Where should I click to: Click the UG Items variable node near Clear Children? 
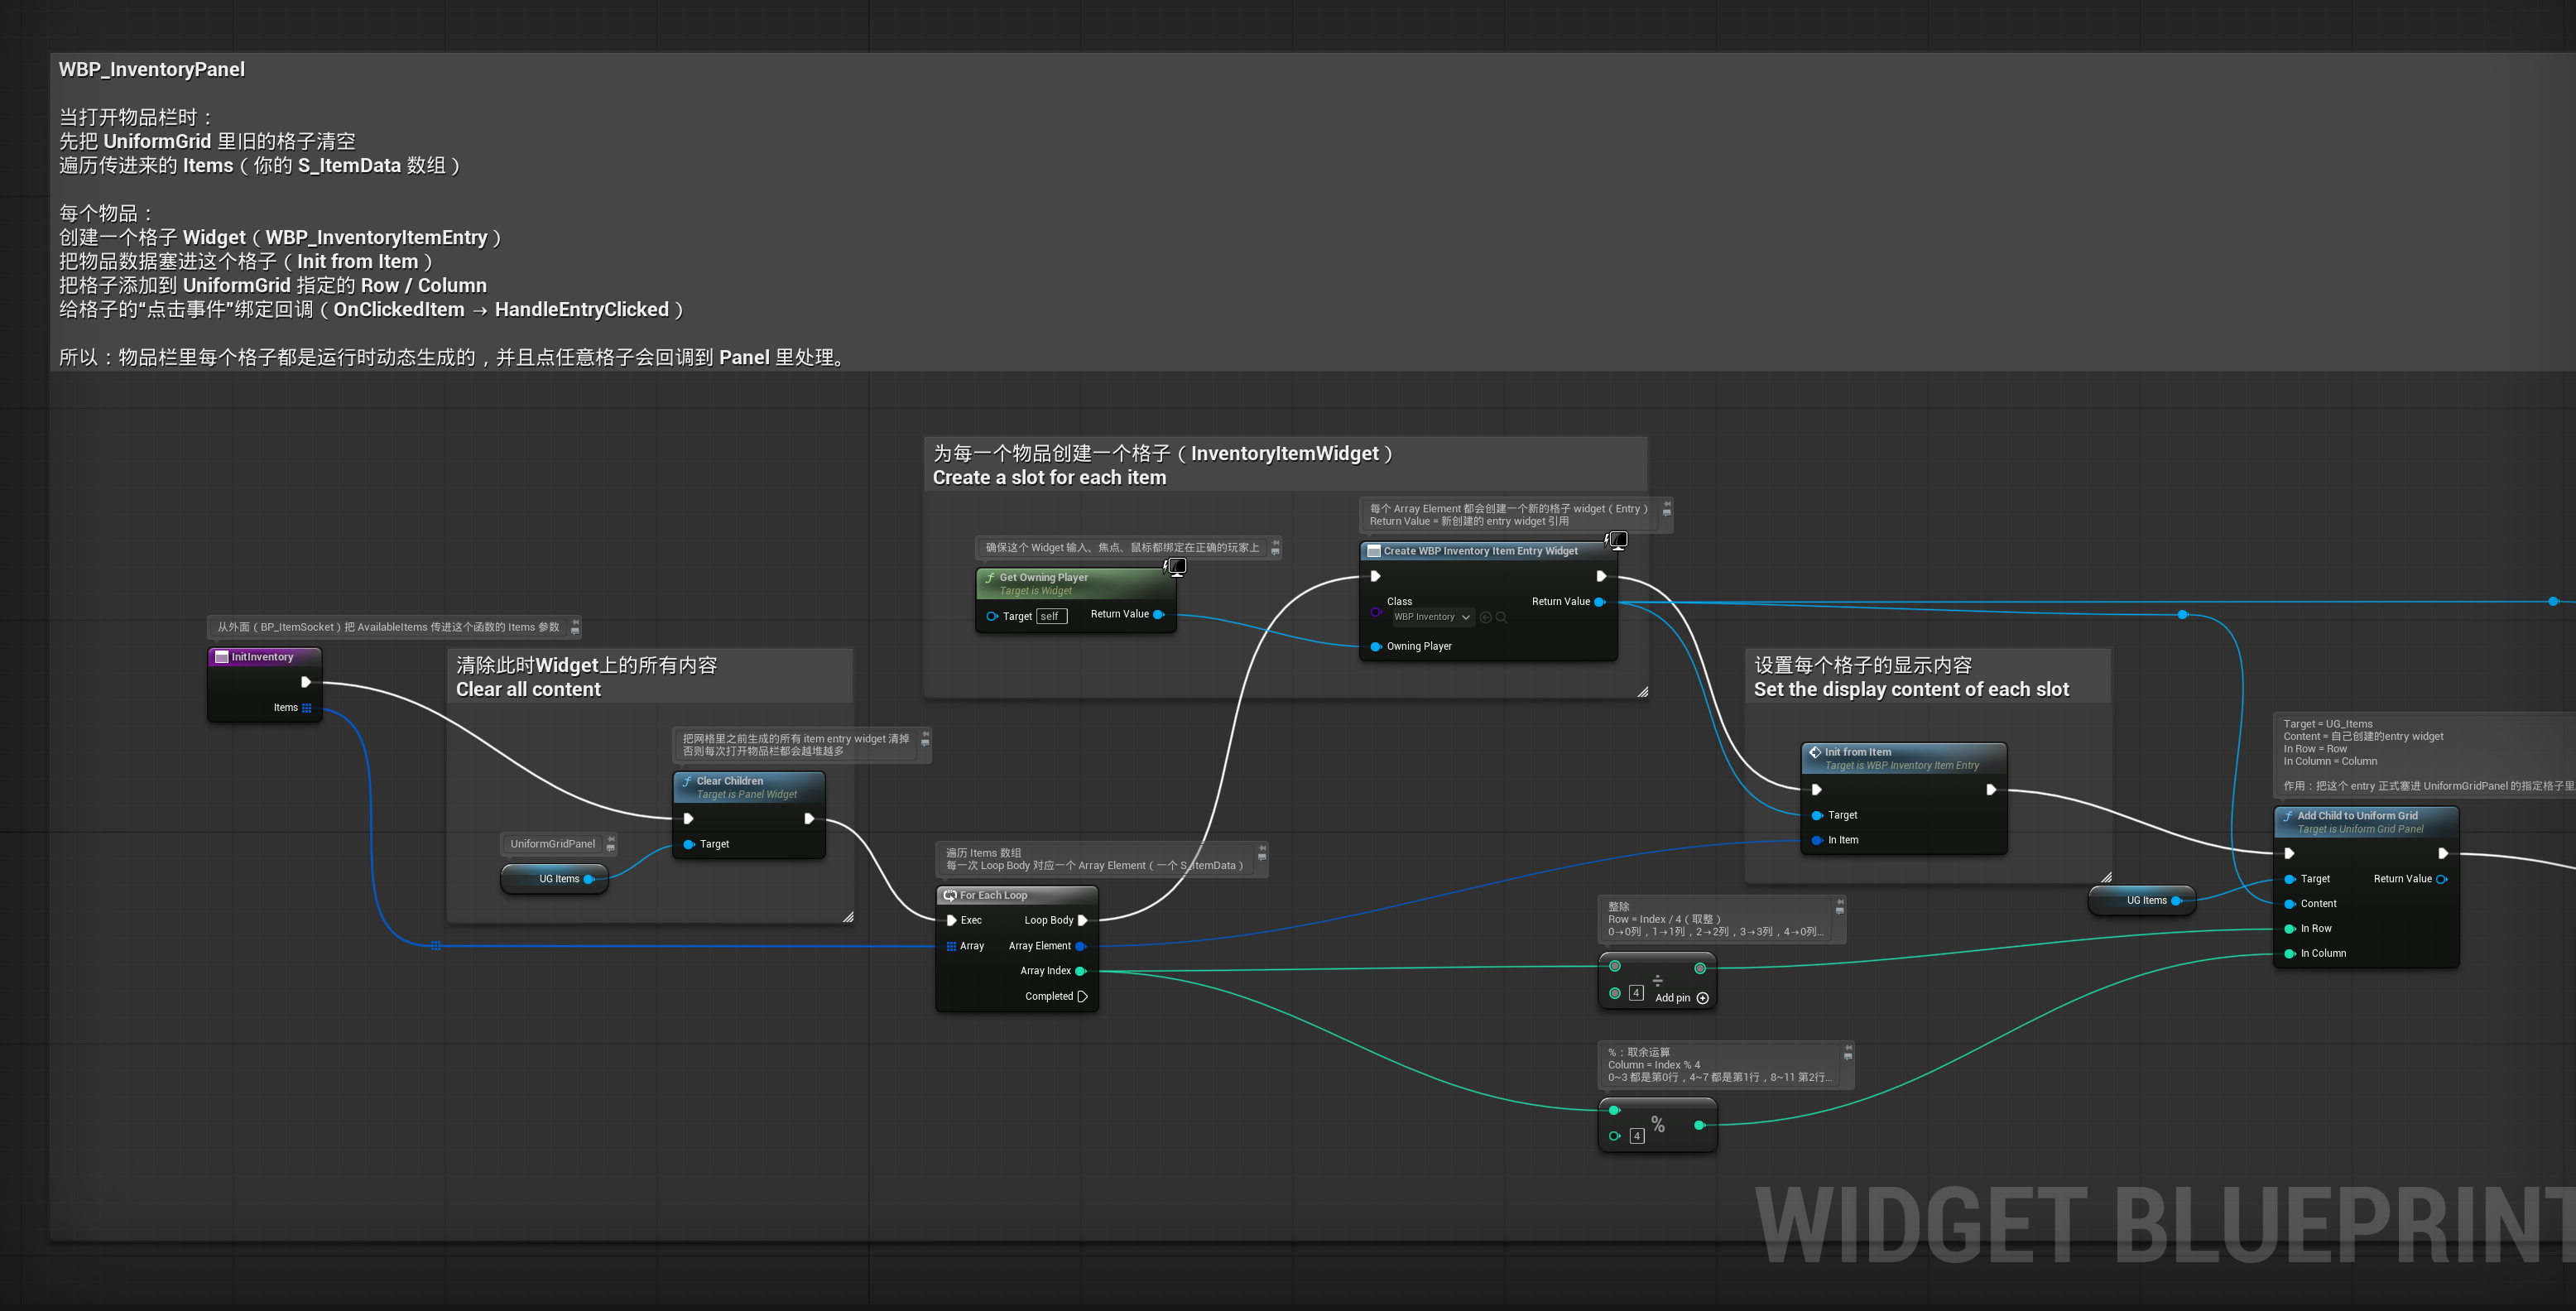(554, 879)
